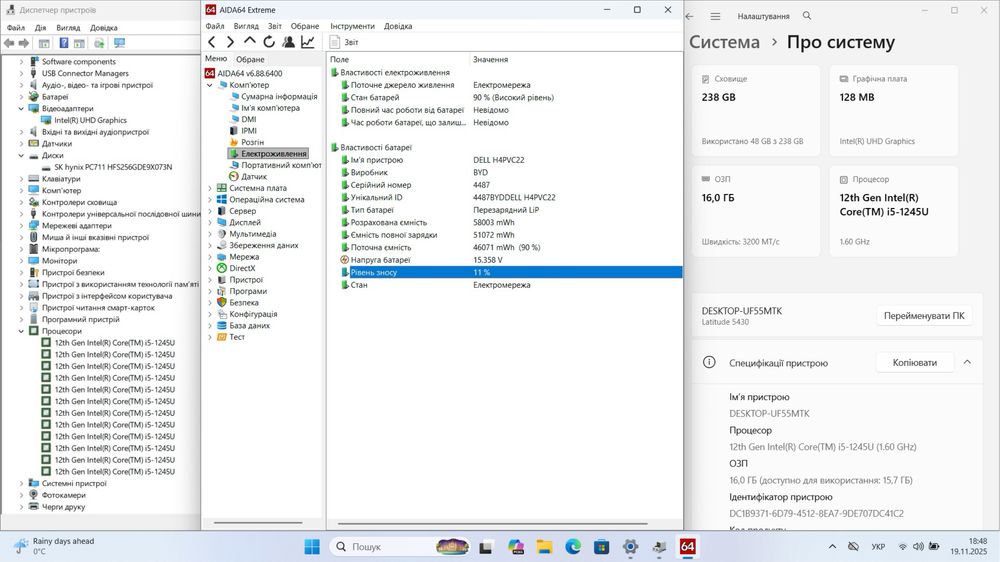Click Device Manager back arrow icon

pos(9,43)
